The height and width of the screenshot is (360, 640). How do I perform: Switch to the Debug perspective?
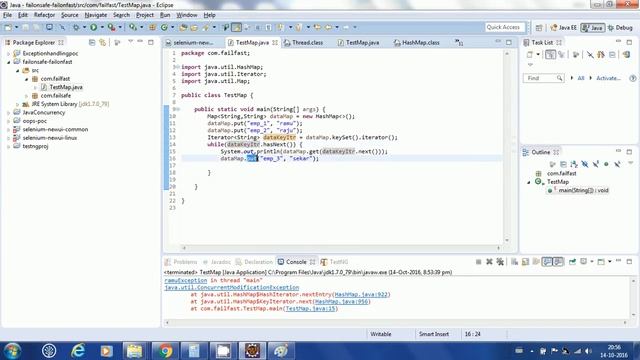coord(620,28)
